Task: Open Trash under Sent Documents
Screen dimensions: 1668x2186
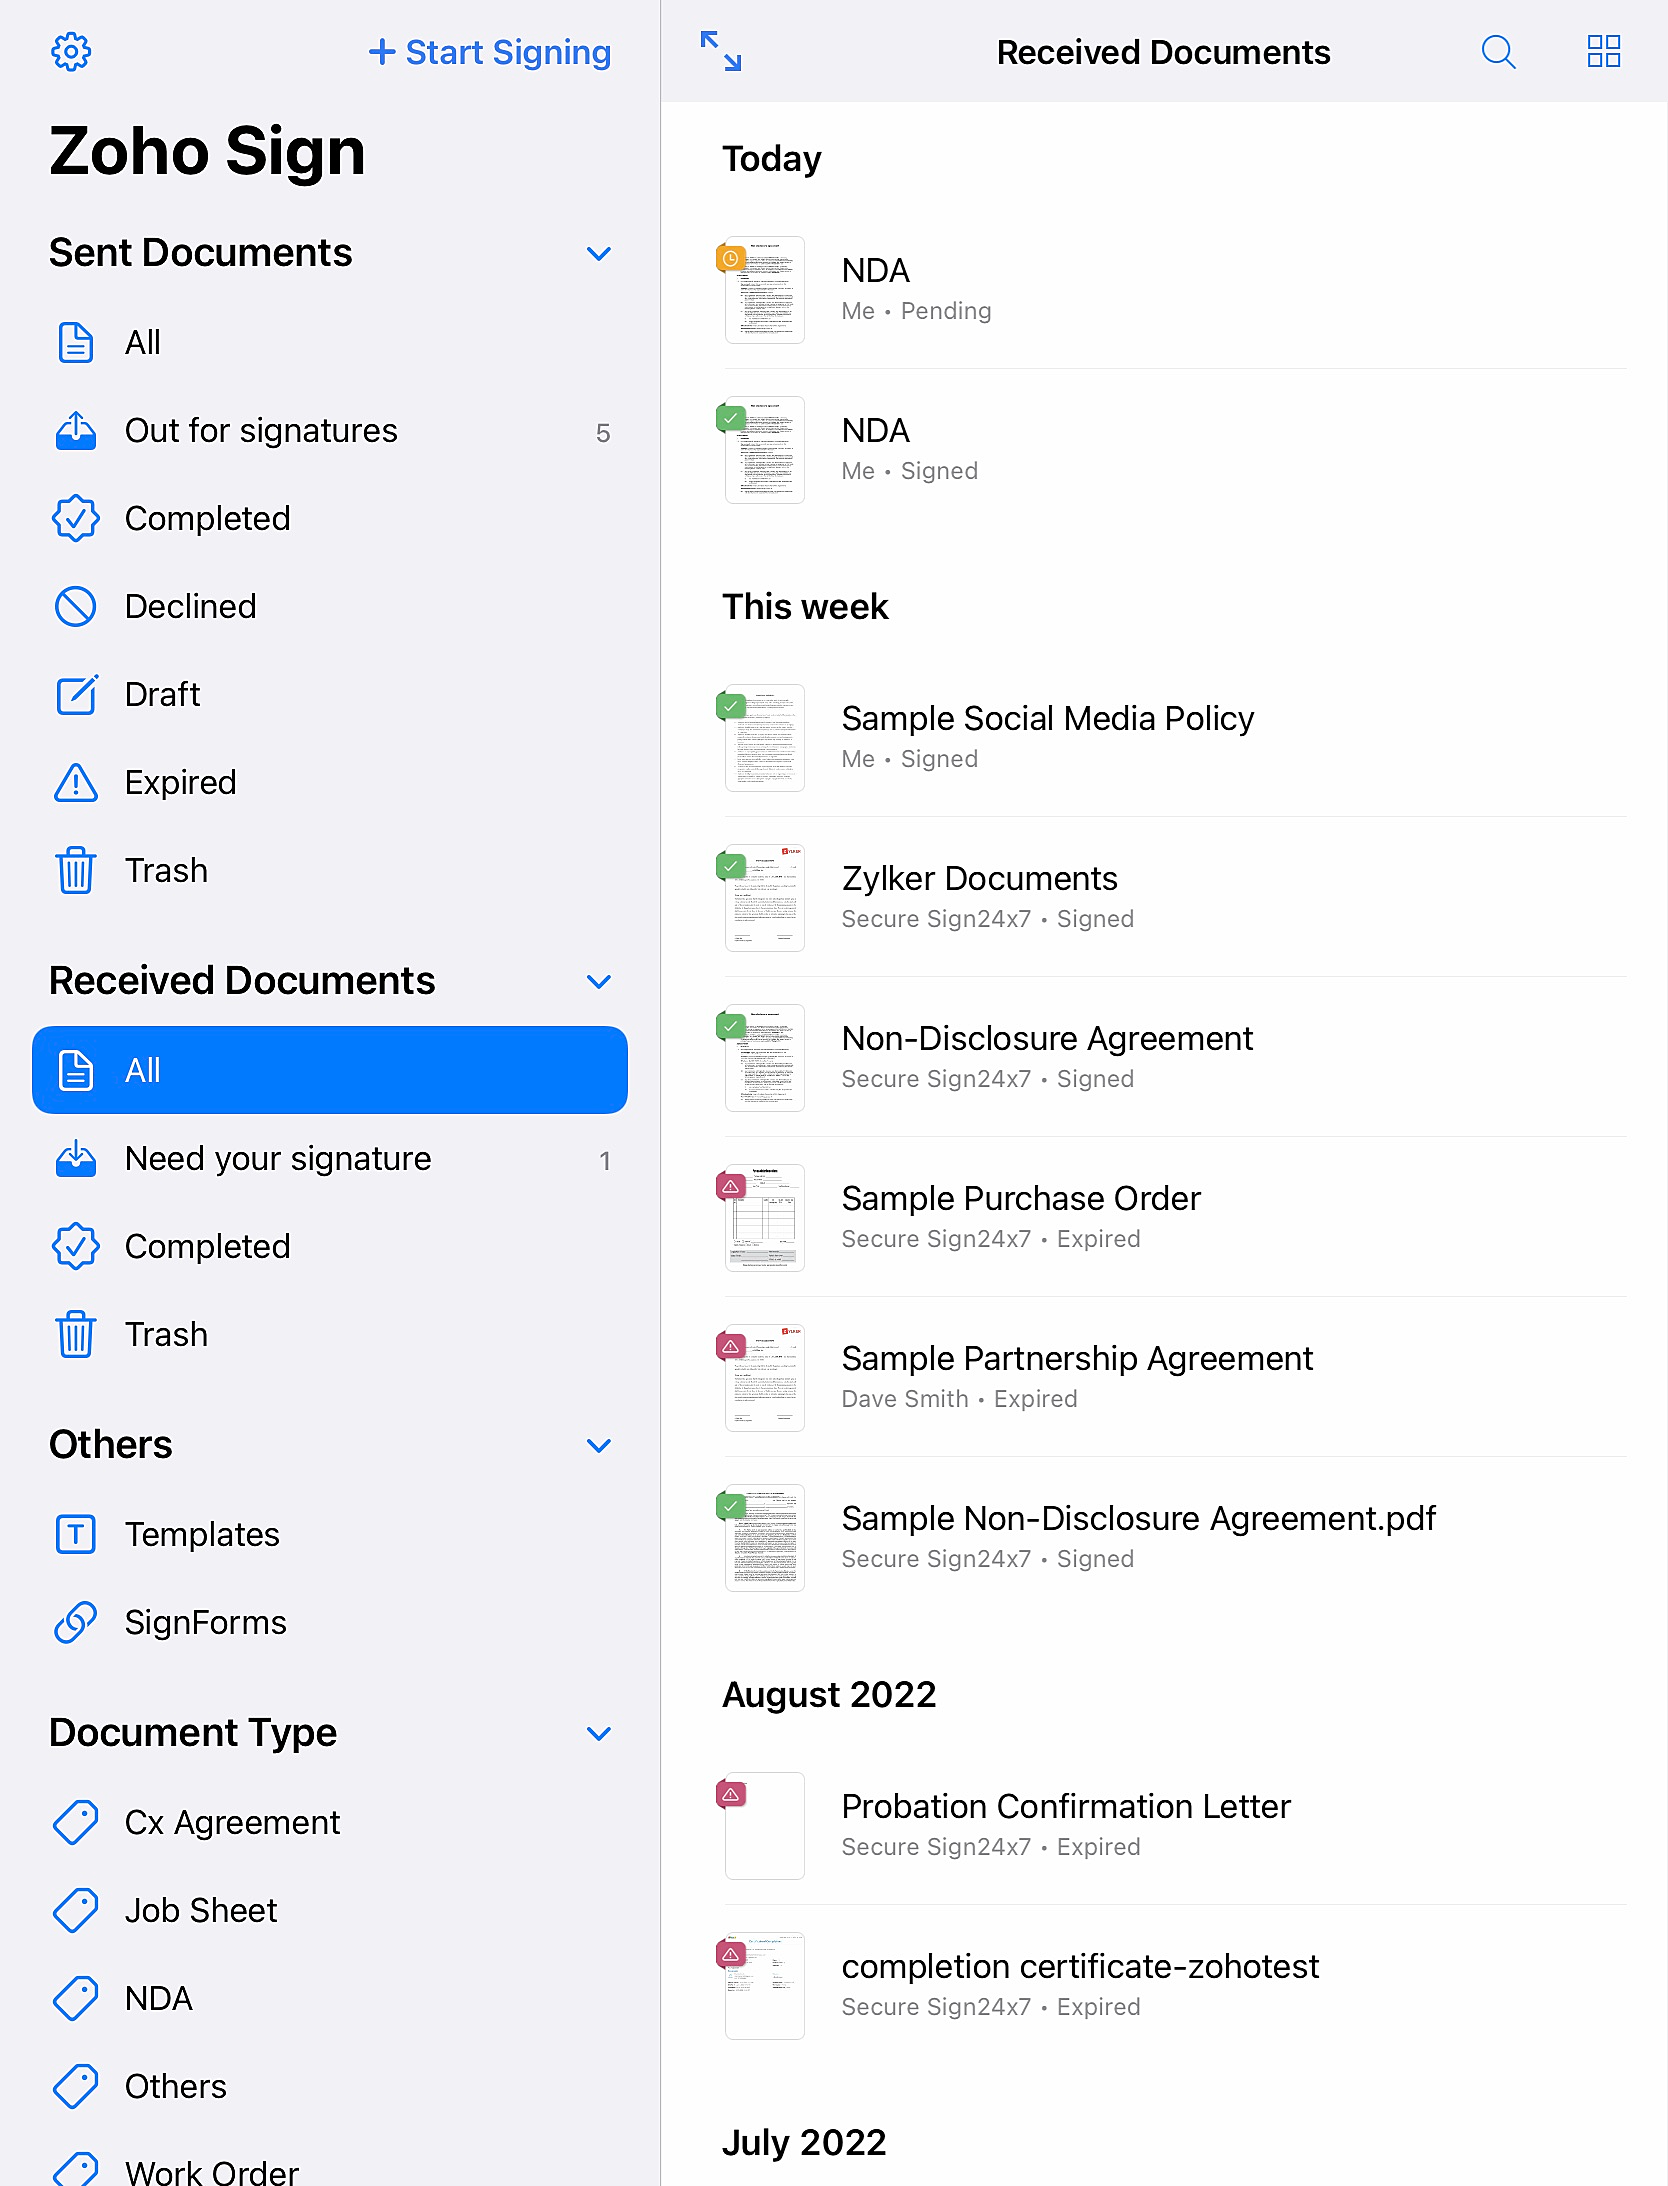Action: click(330, 871)
